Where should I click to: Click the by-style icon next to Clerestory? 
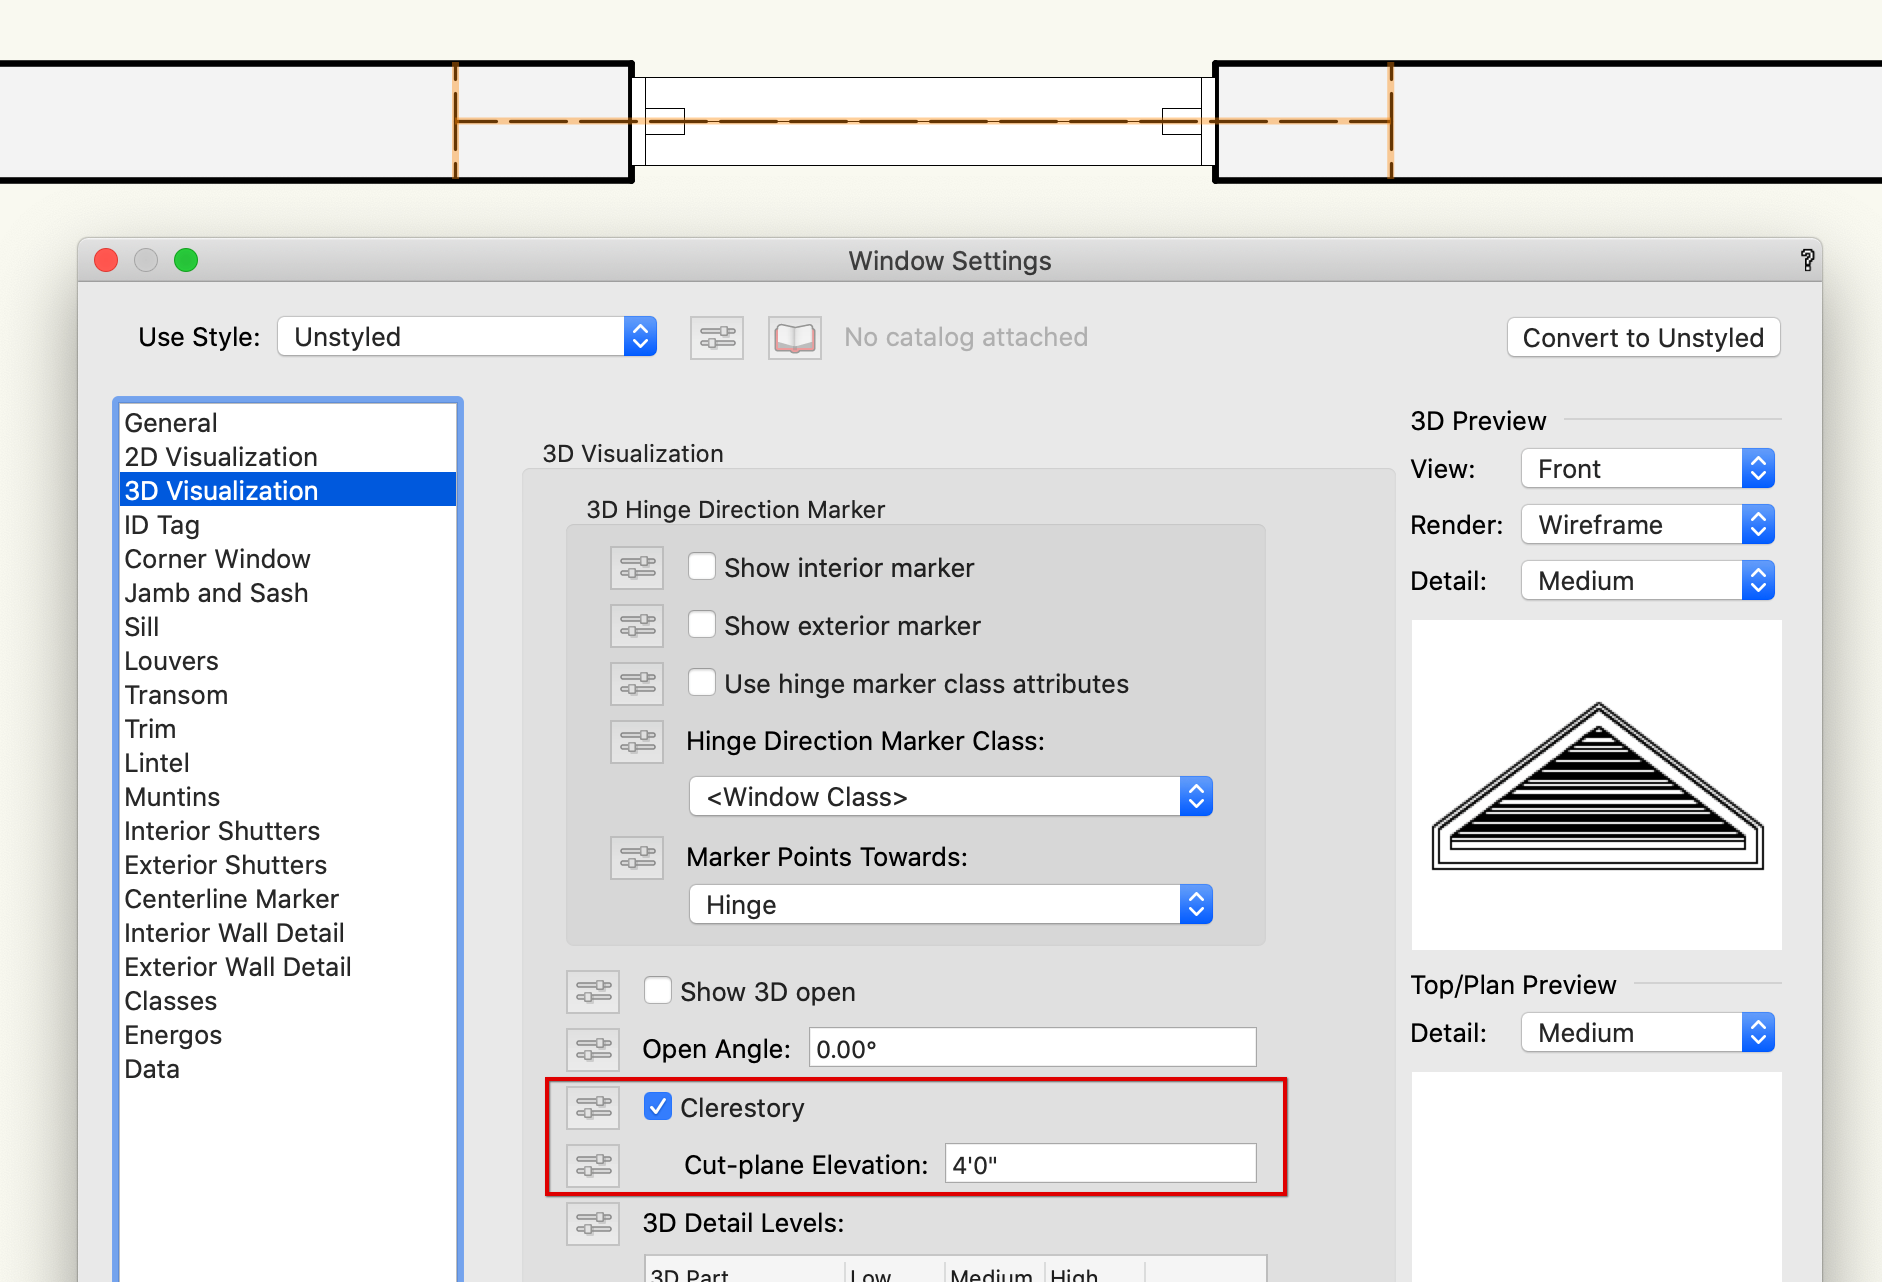point(593,1107)
